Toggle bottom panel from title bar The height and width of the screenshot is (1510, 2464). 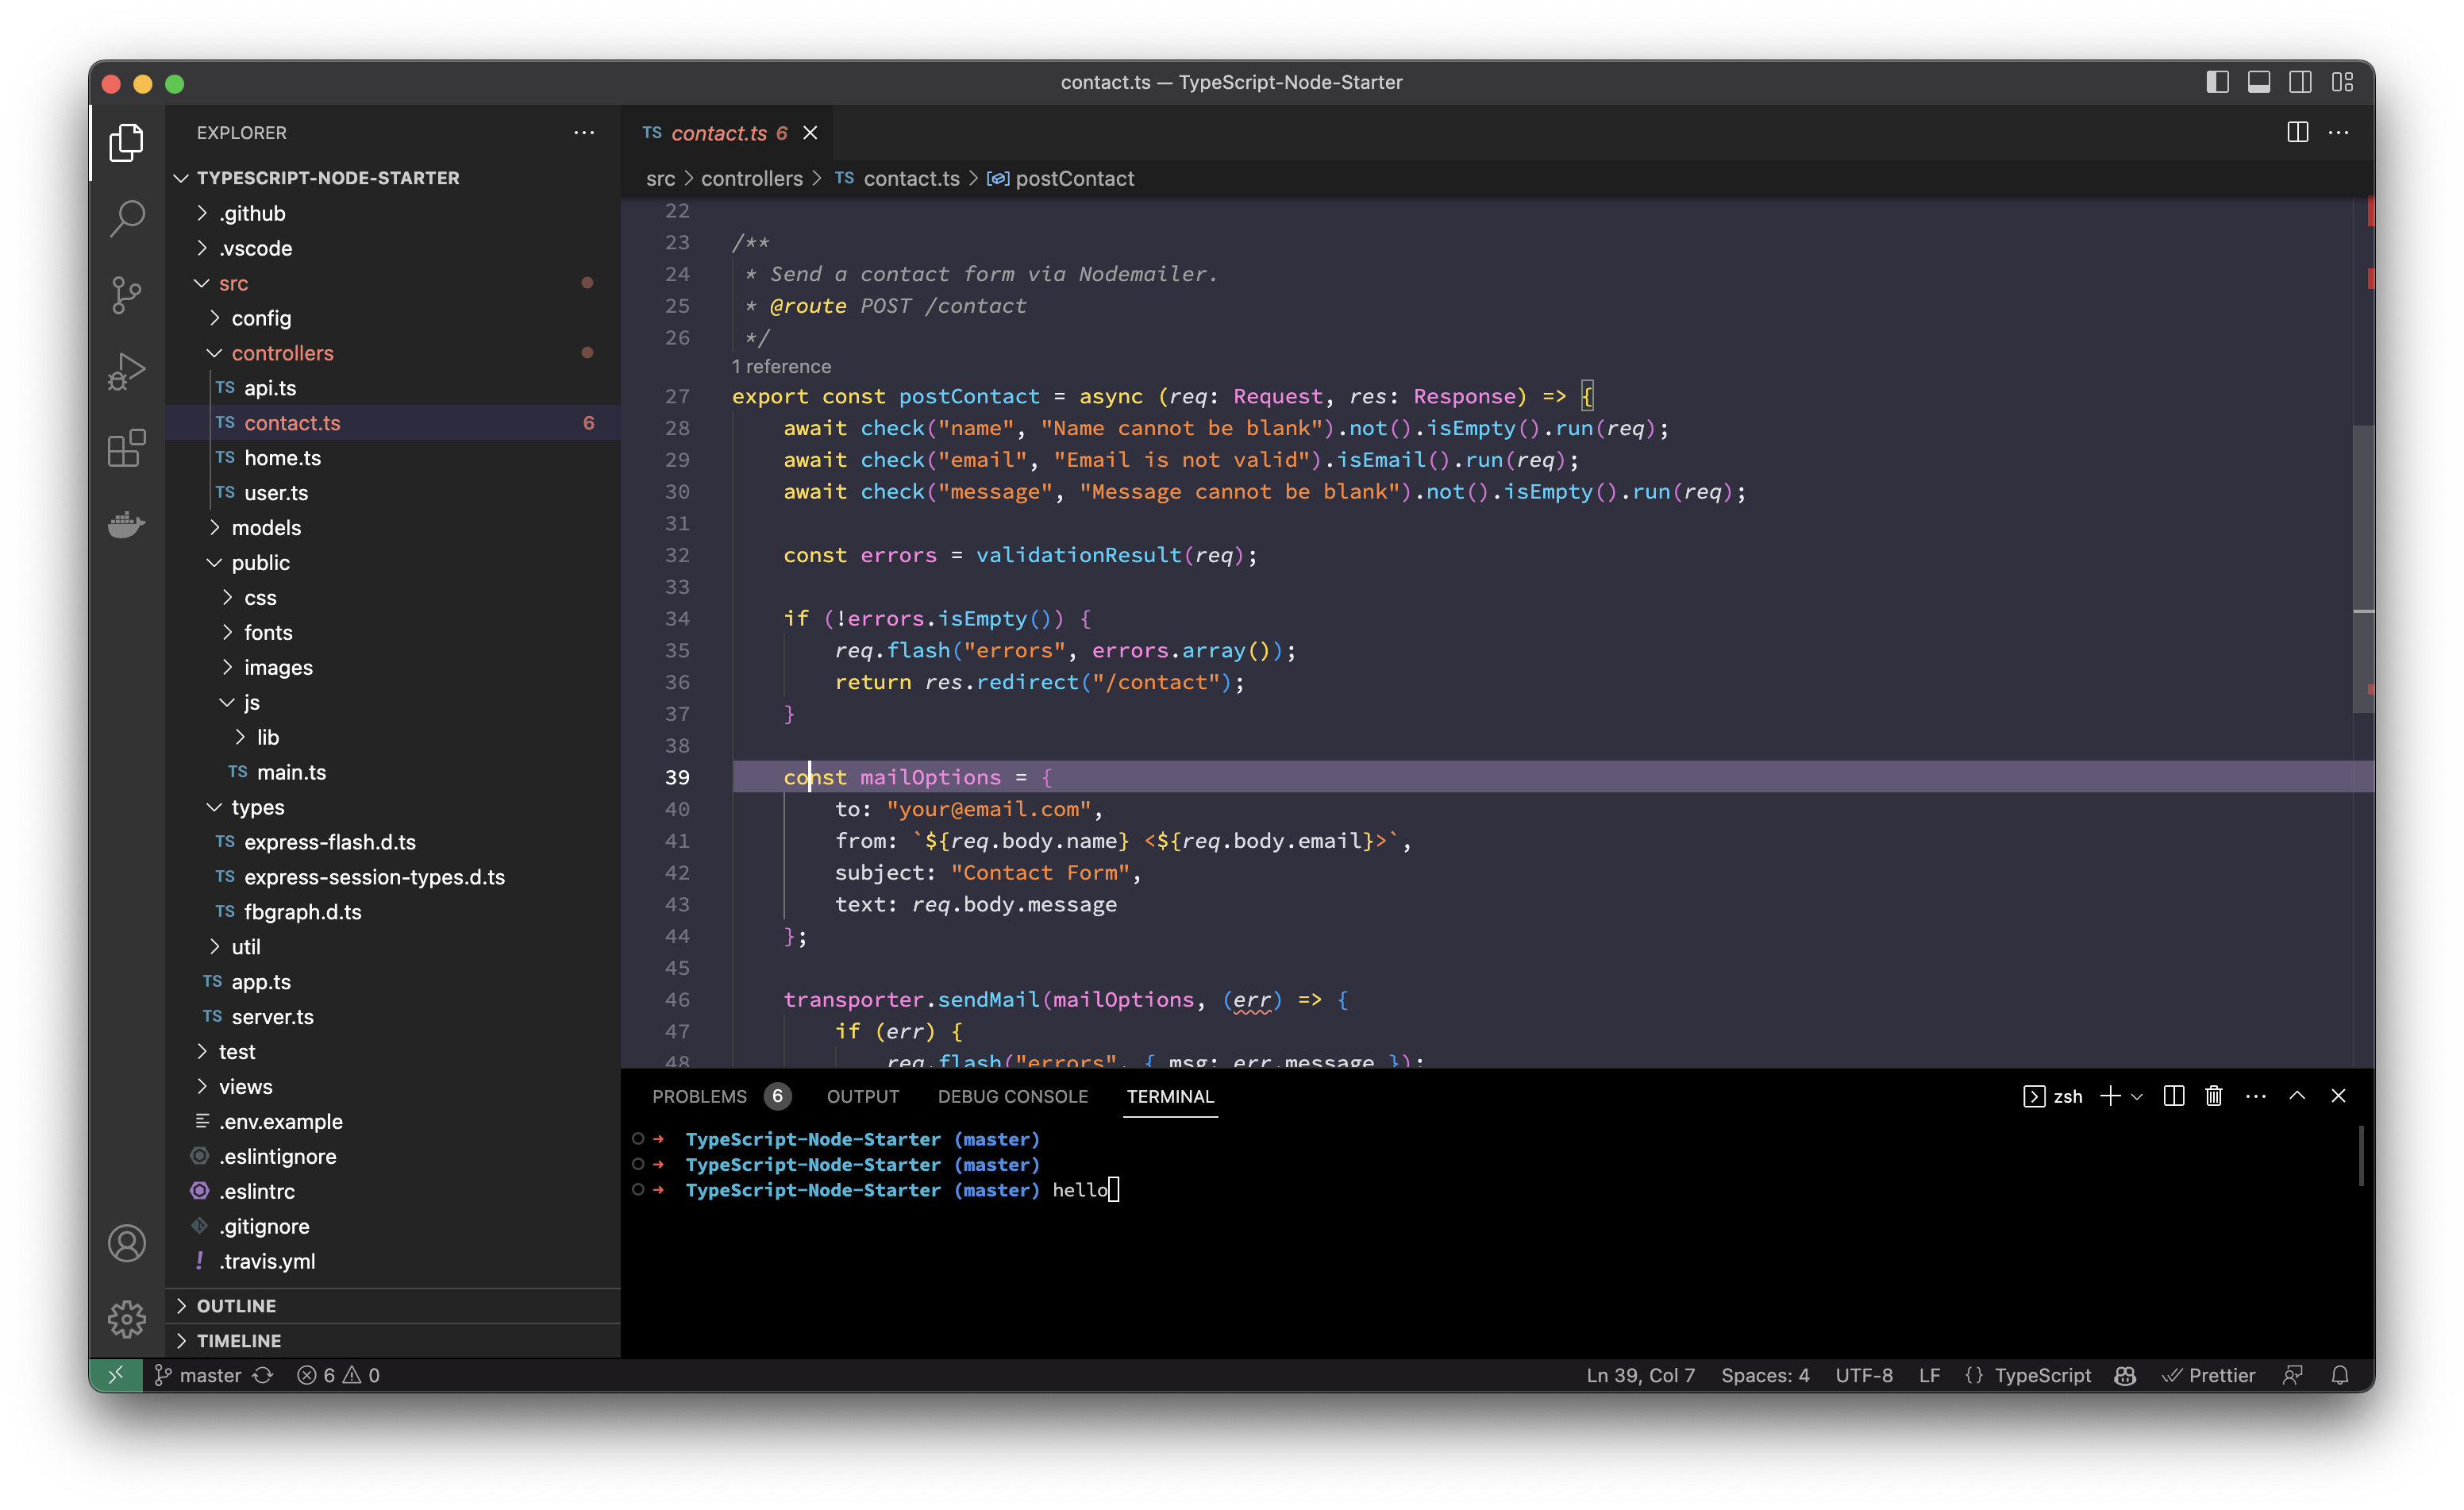[2258, 82]
